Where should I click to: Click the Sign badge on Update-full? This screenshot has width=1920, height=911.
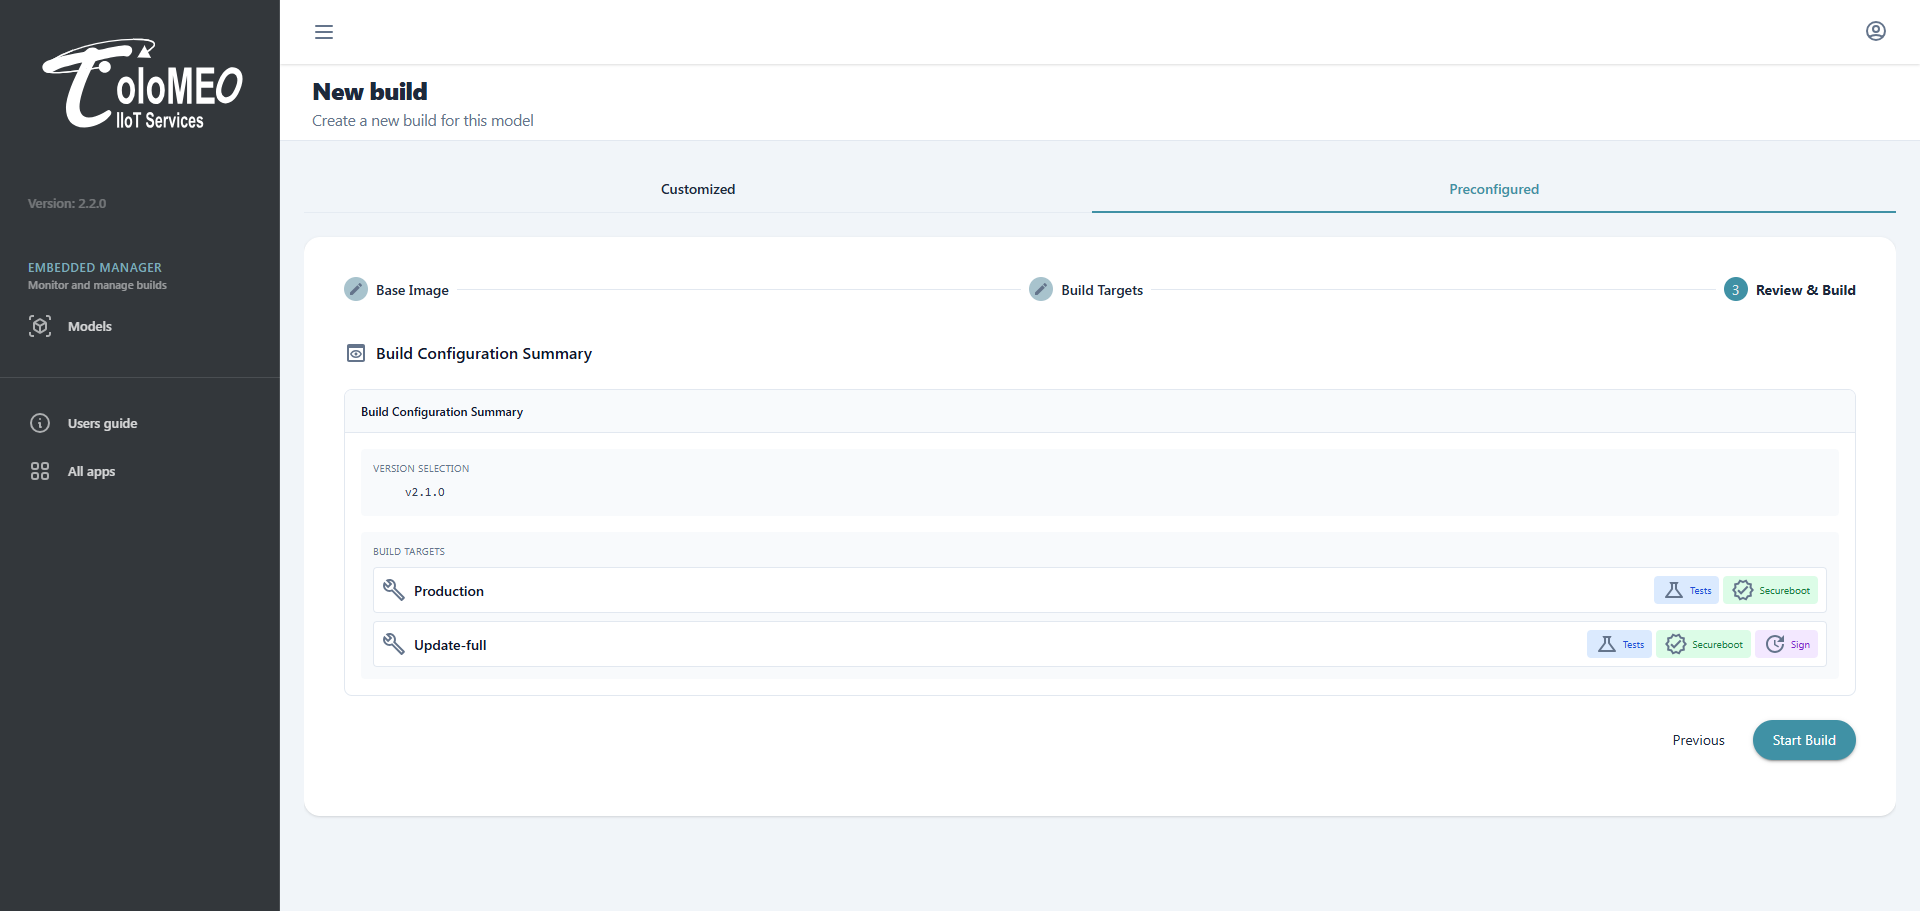point(1787,644)
